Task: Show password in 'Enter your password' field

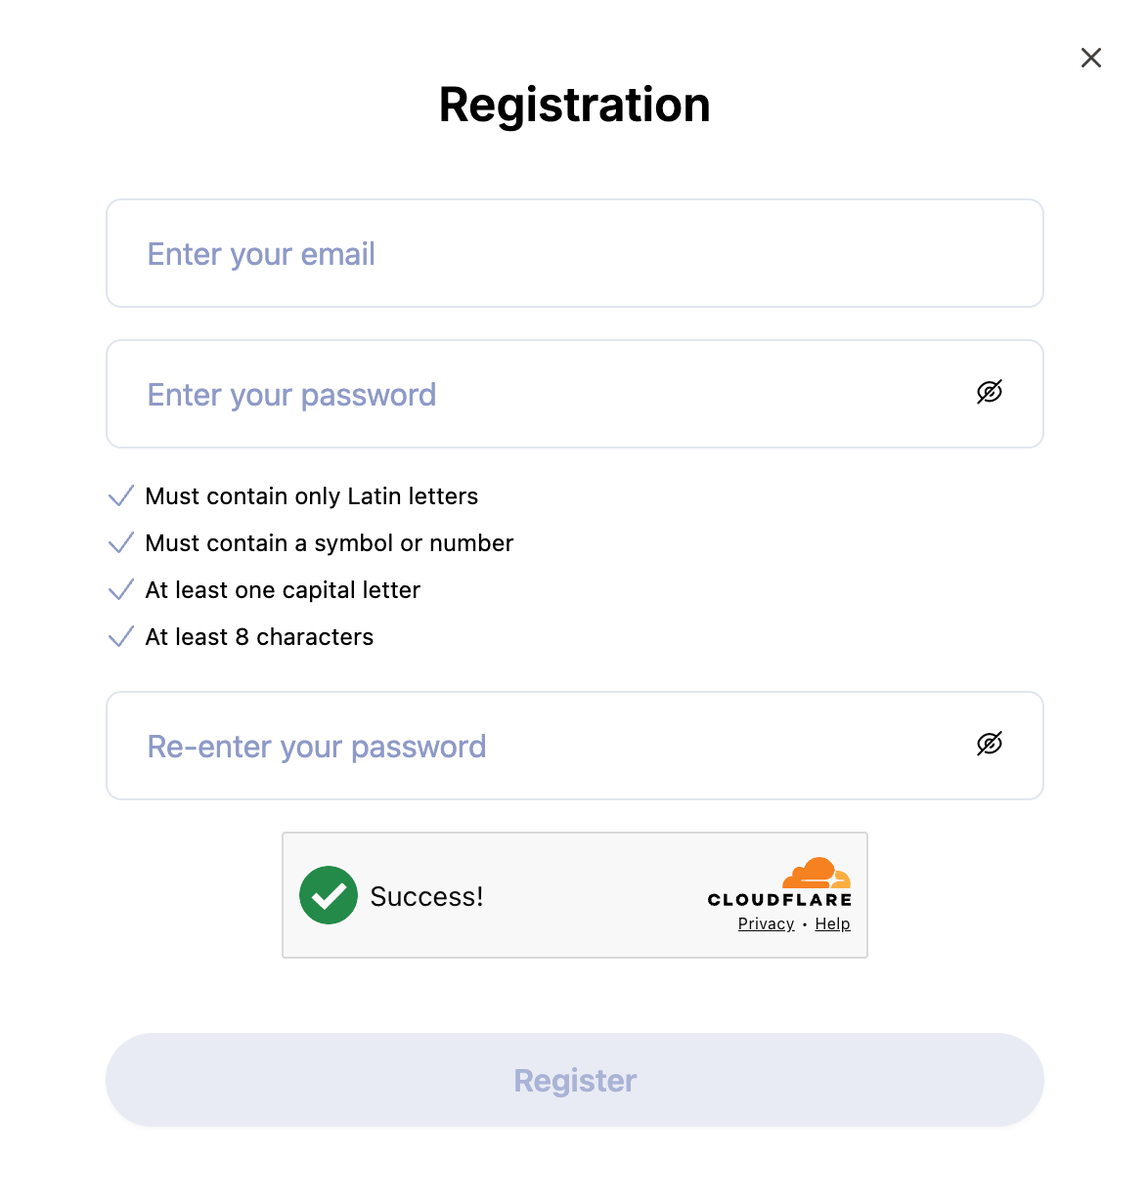Action: coord(989,392)
